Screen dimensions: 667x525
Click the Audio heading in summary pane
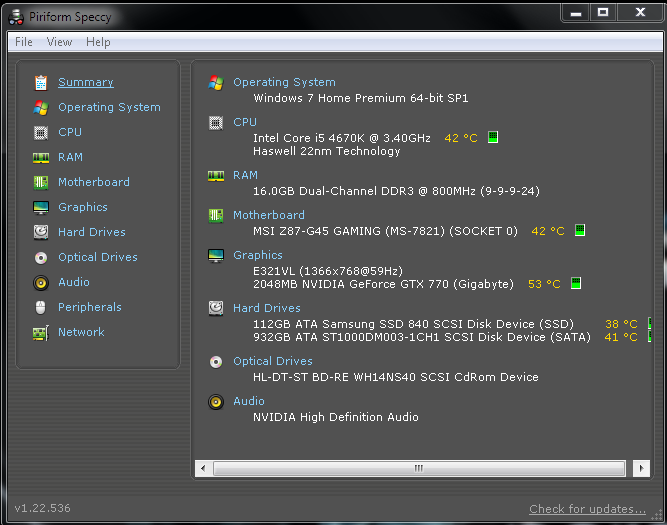coord(249,401)
